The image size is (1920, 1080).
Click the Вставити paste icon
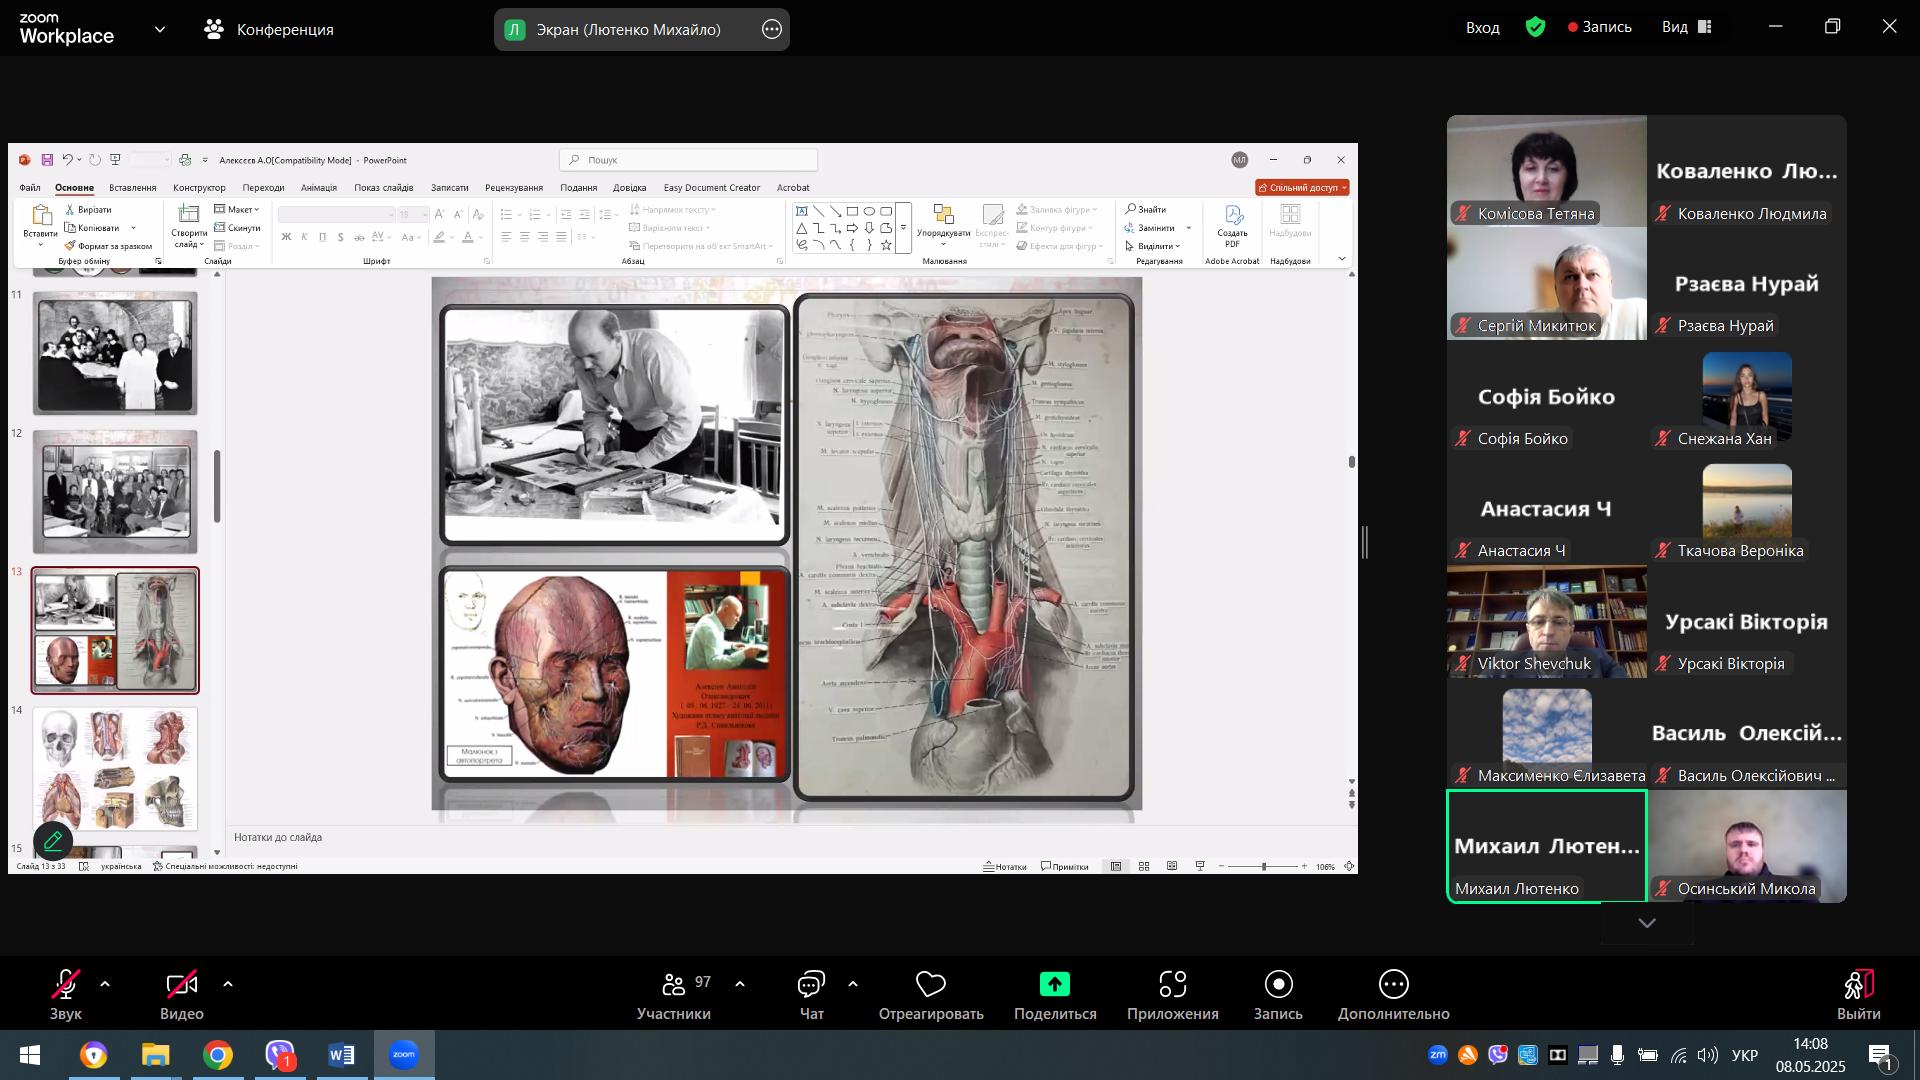pos(41,216)
